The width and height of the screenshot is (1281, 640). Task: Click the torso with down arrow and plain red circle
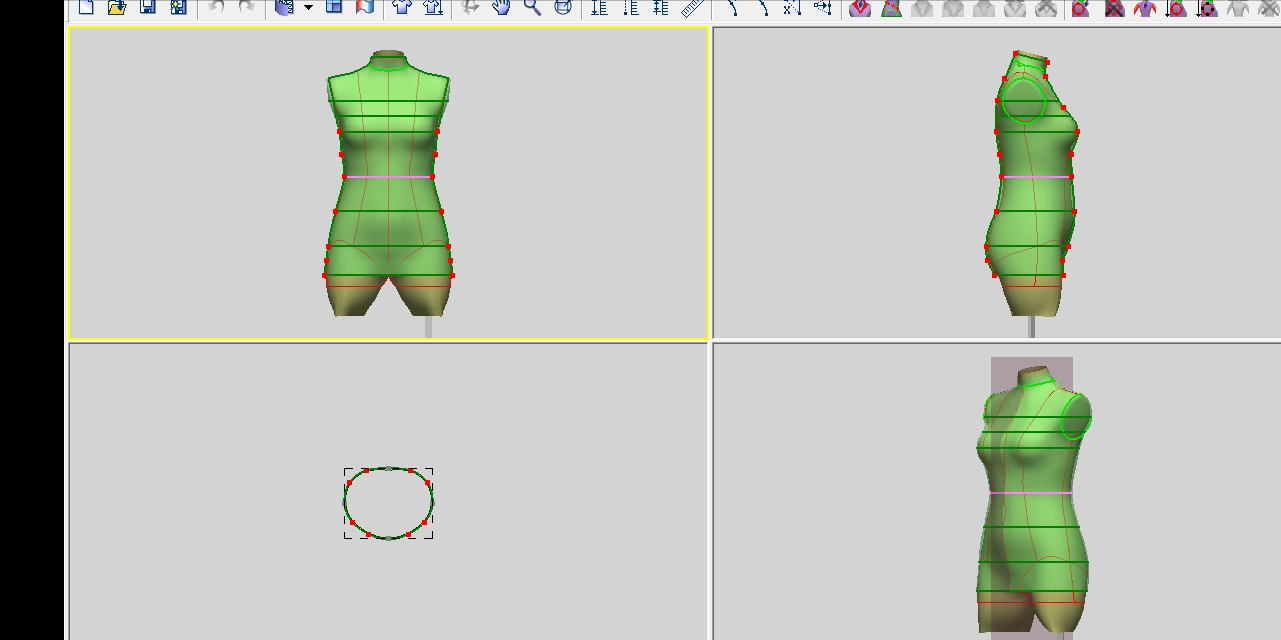point(1176,8)
